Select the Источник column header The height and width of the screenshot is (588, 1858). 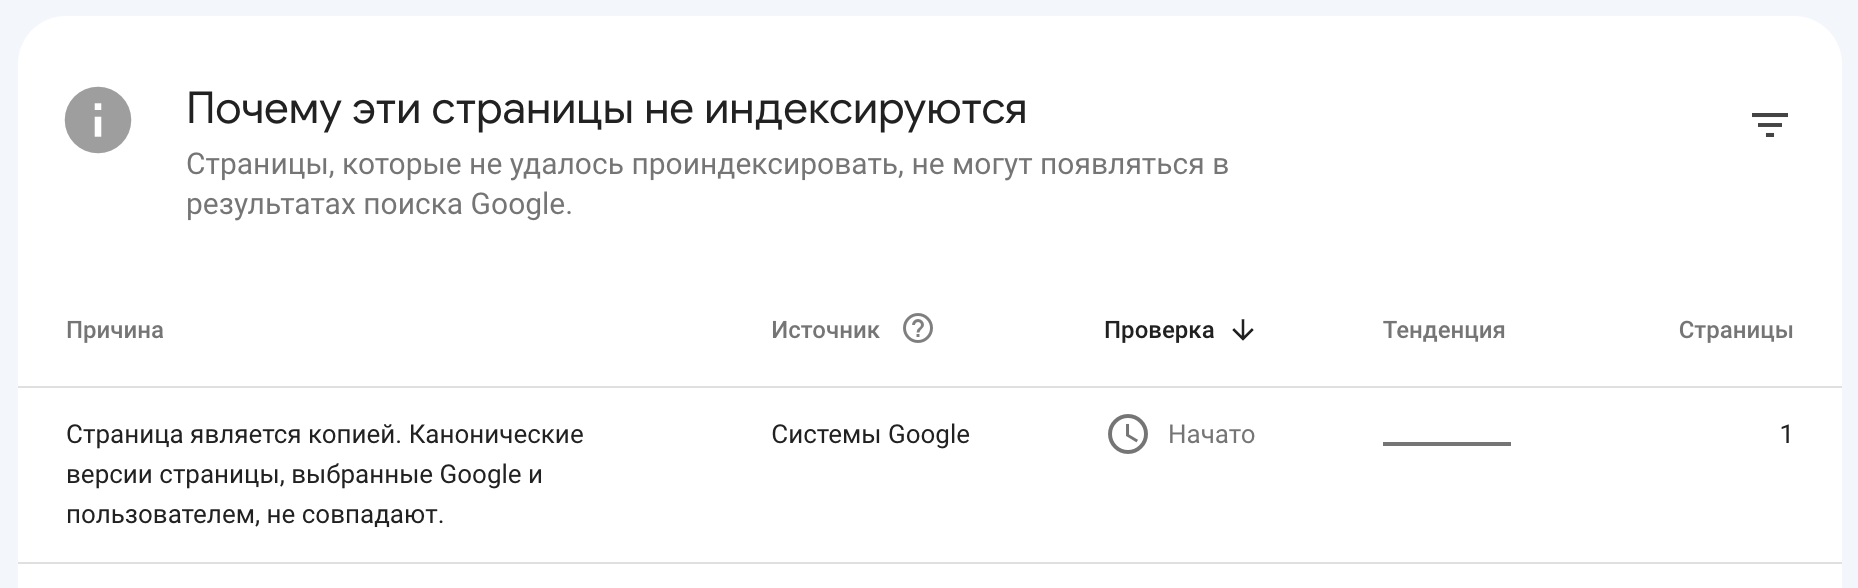coord(823,330)
